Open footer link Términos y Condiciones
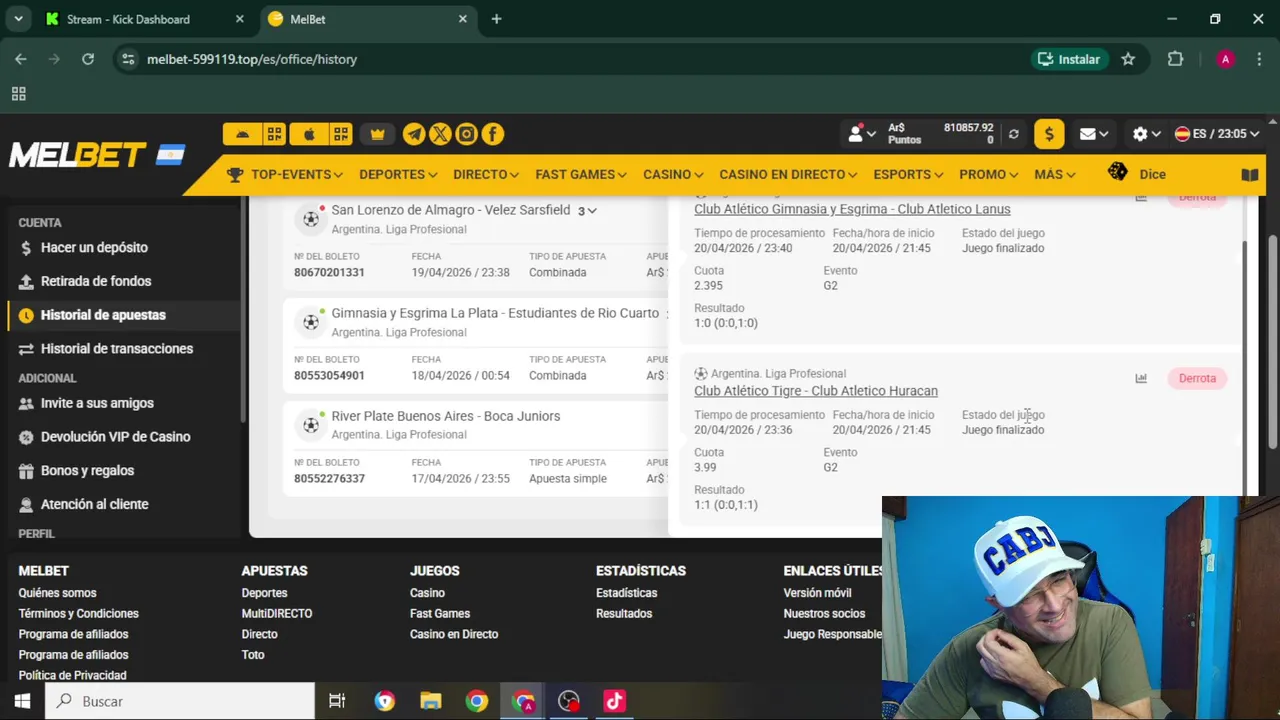This screenshot has height=720, width=1280. pyautogui.click(x=78, y=614)
